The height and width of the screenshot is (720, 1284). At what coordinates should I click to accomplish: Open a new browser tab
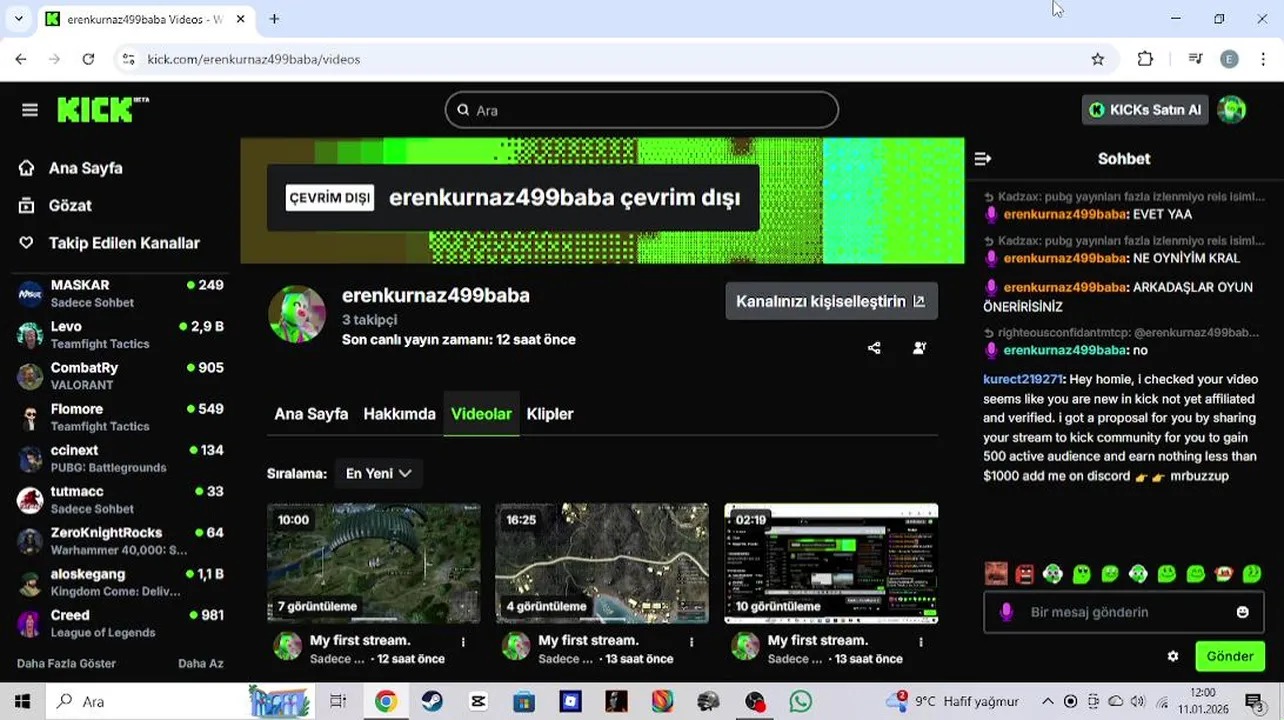point(274,19)
